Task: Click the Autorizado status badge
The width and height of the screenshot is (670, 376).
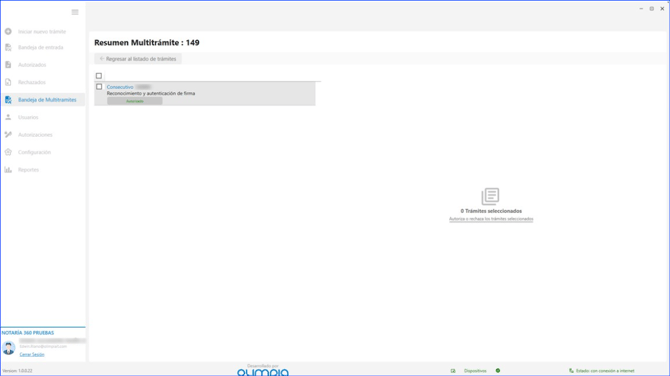Action: pos(135,101)
